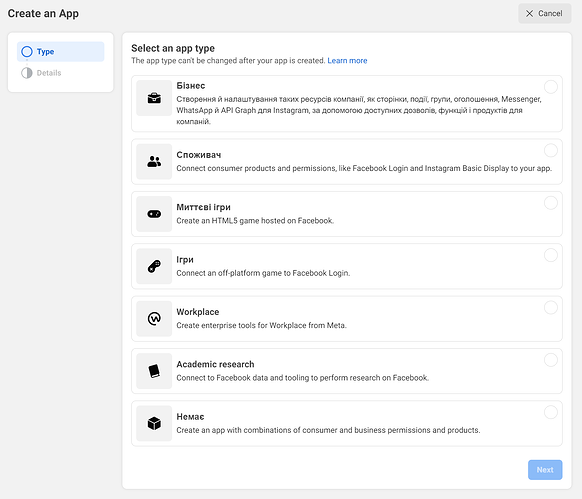Select the Миттєві ігри radio button

tap(550, 203)
